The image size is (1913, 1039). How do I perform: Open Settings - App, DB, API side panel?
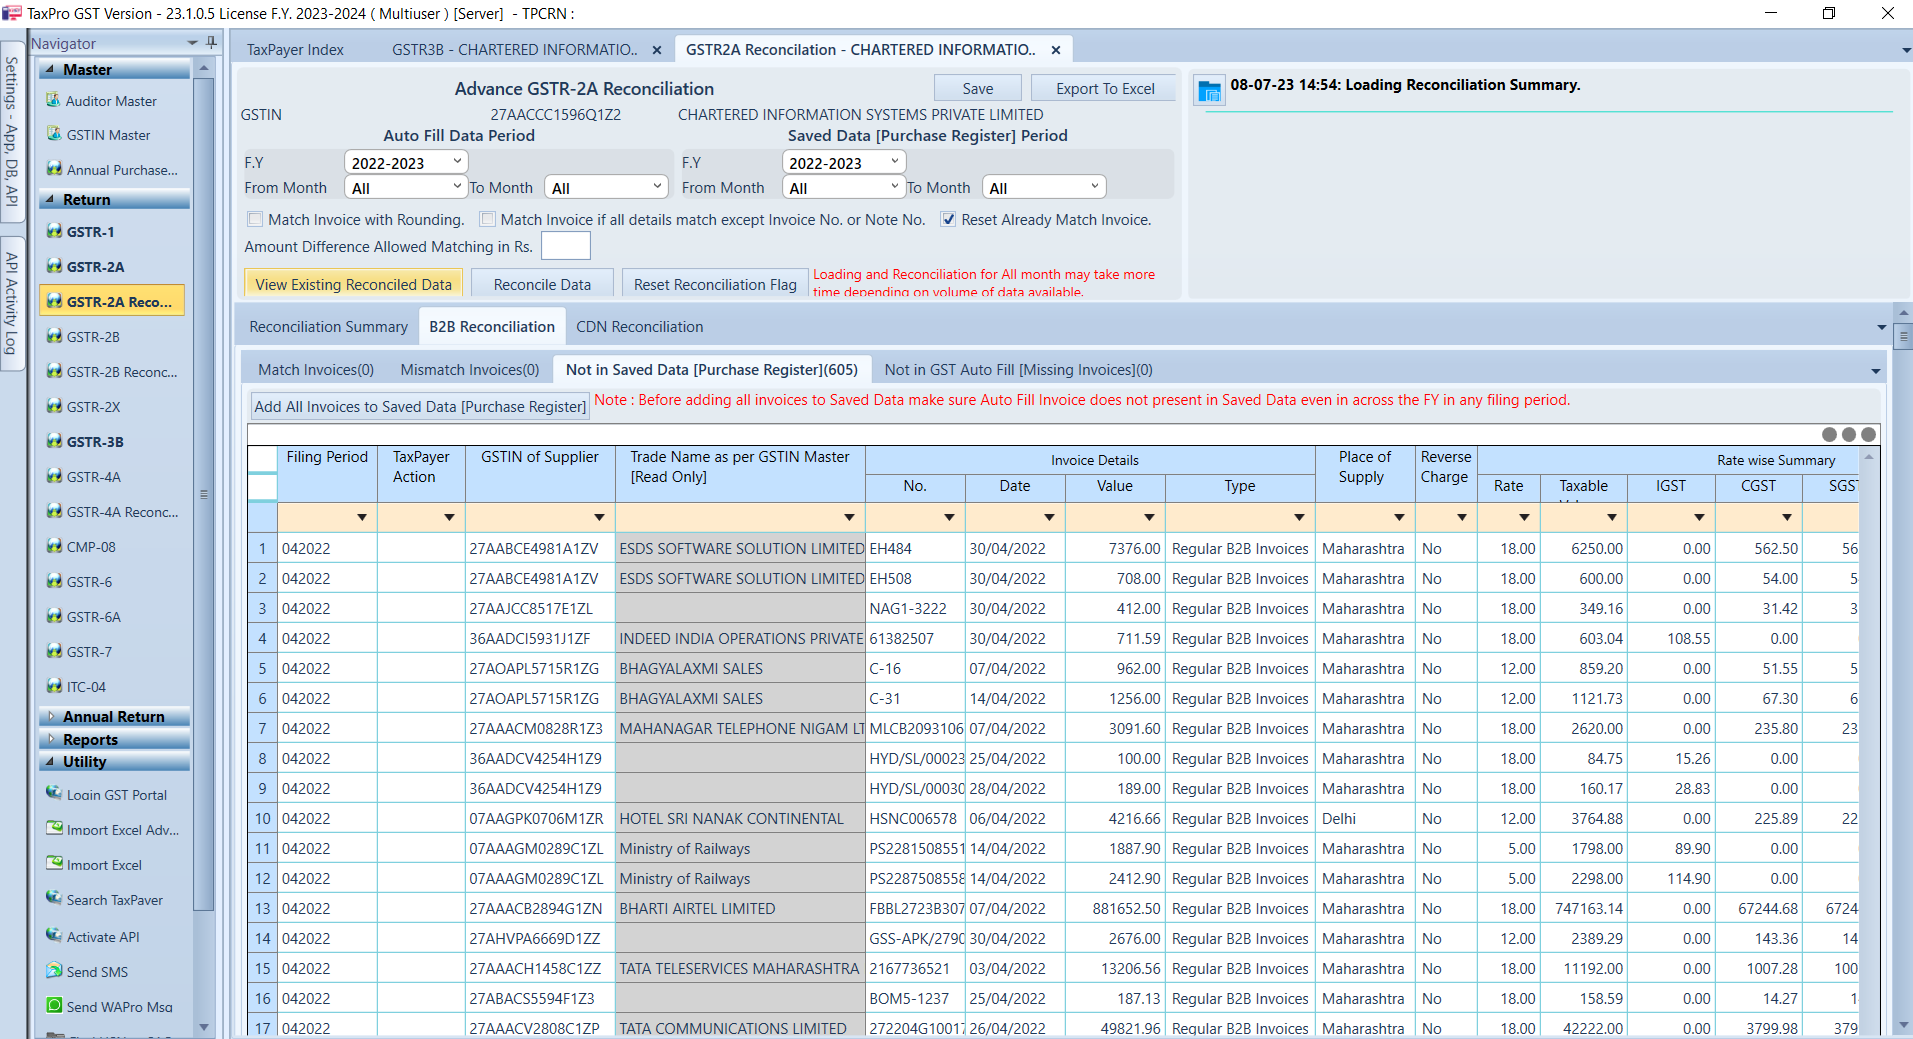(12, 130)
